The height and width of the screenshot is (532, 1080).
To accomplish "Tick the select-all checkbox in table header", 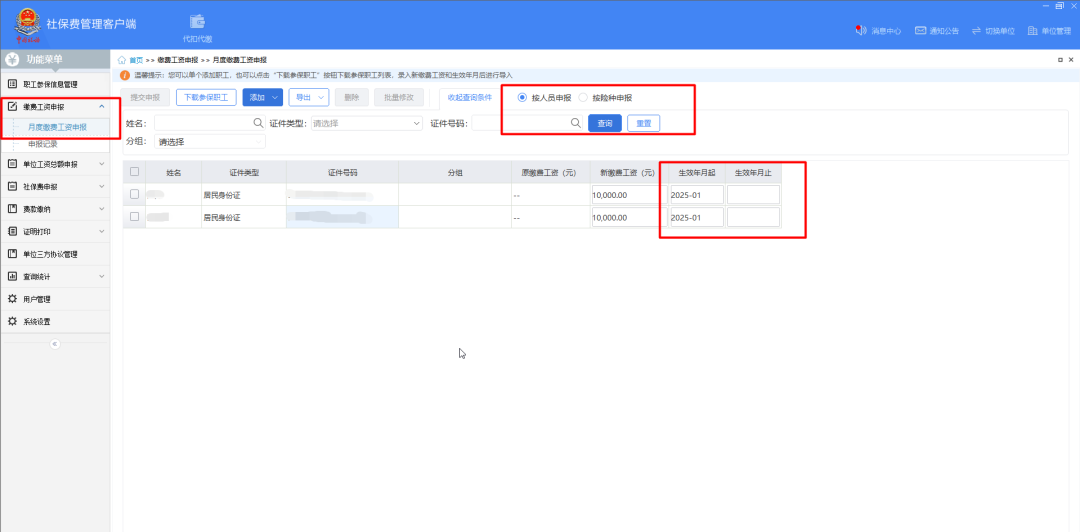I will (x=135, y=172).
